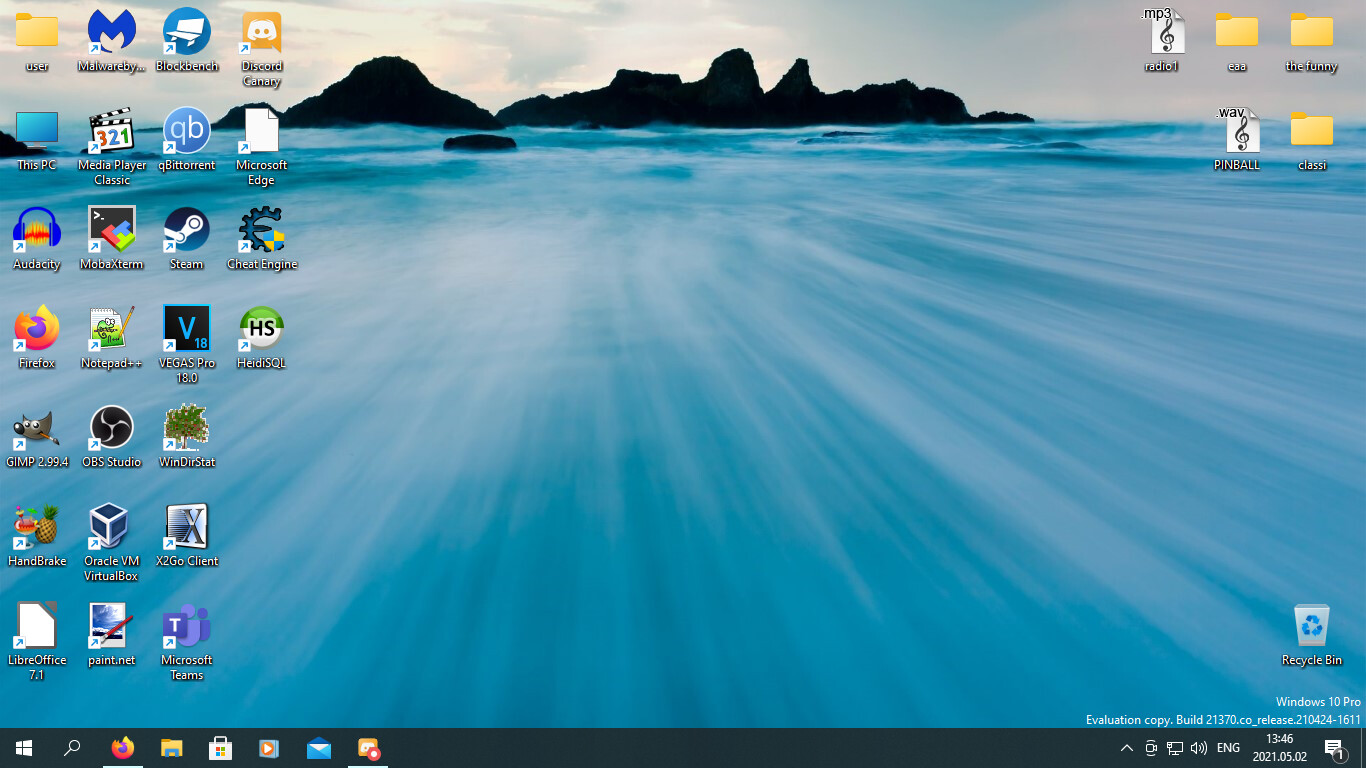1366x768 pixels.
Task: Select the Malwarebytes desktop shortcut
Action: click(112, 41)
